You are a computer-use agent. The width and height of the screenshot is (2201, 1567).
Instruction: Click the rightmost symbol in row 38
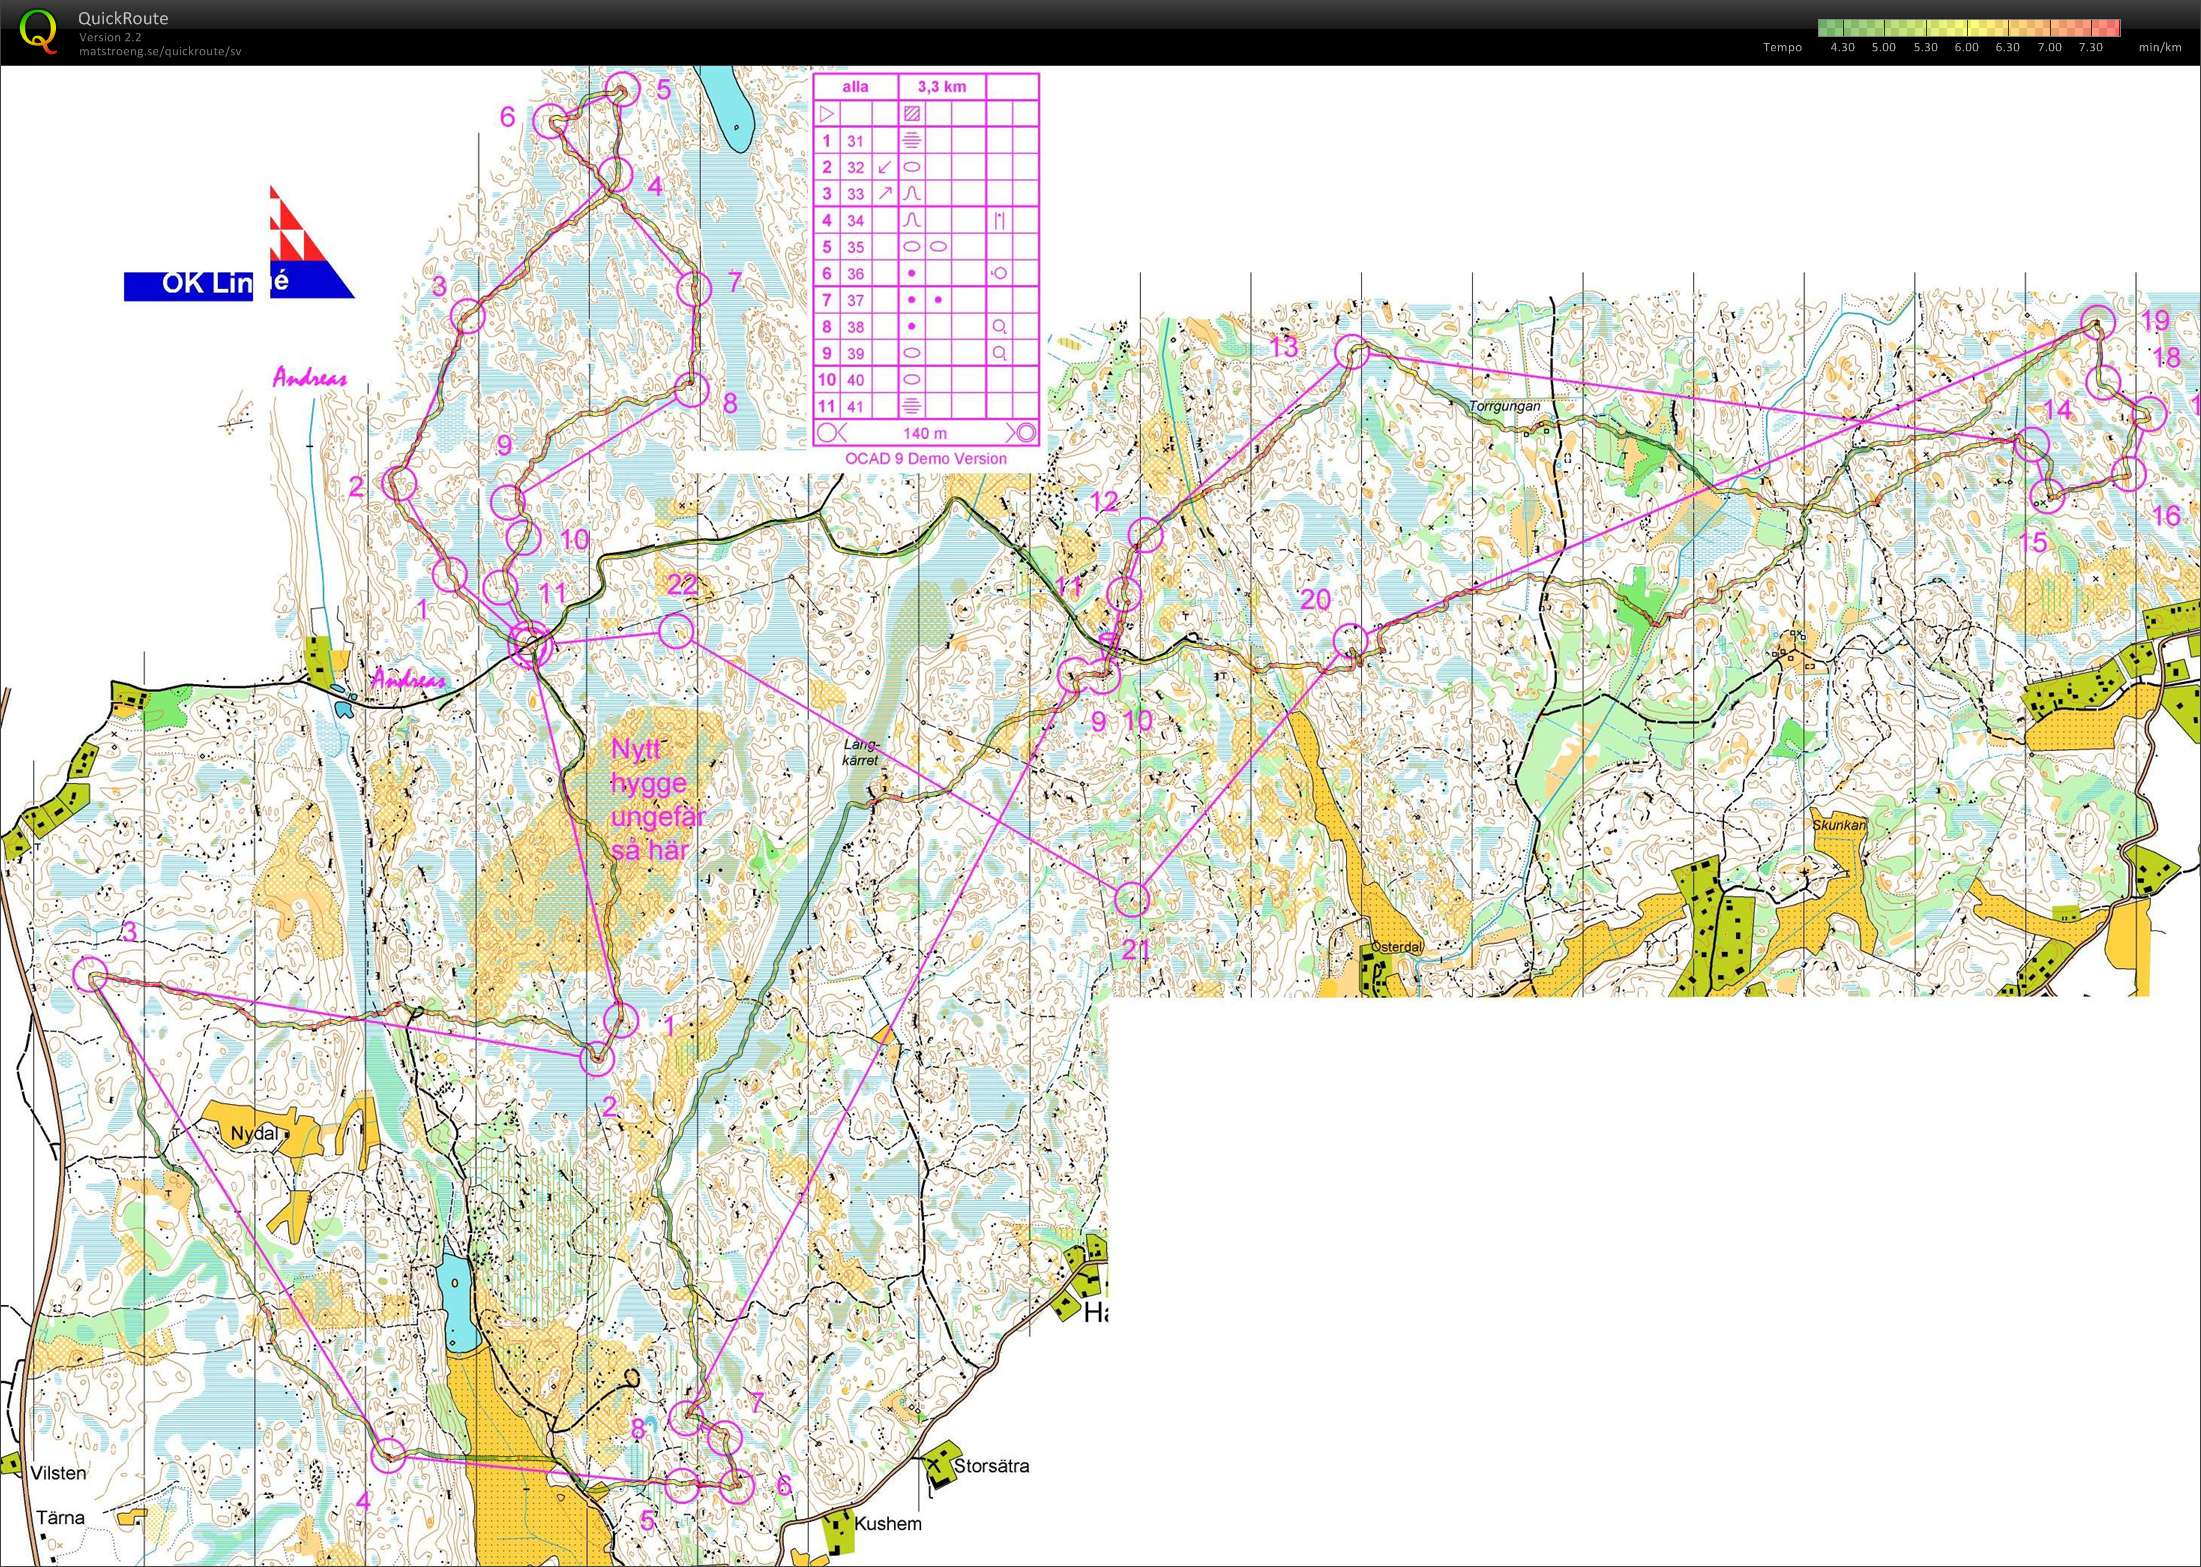click(999, 326)
